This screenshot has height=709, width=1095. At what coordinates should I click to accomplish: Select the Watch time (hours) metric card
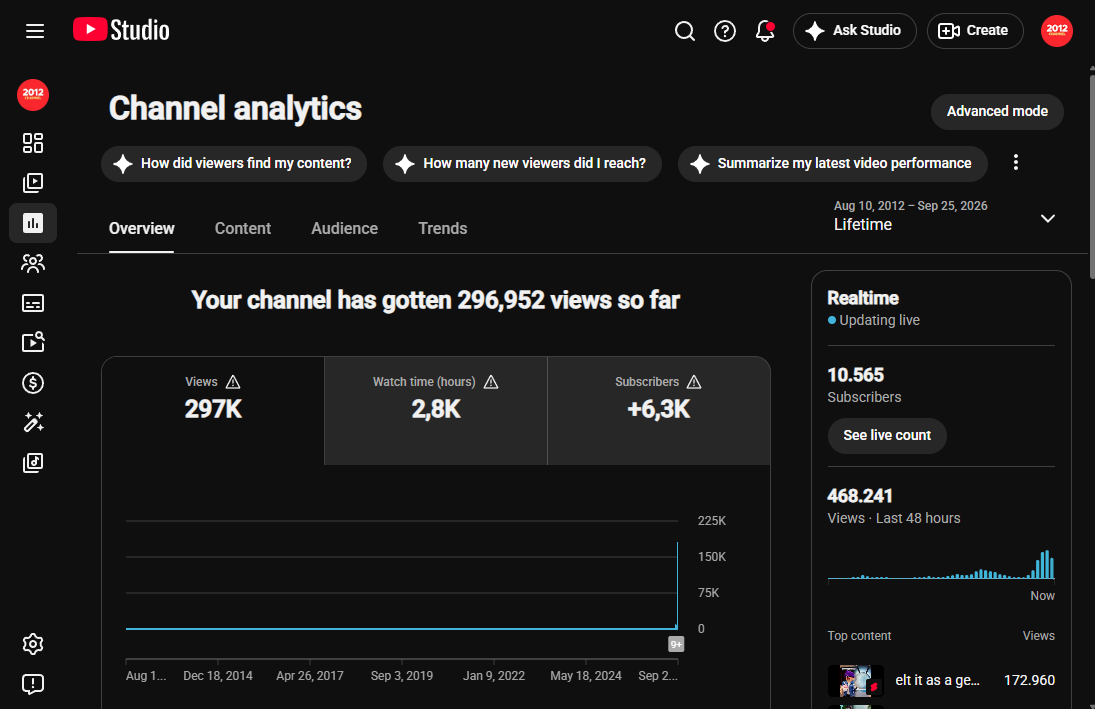tap(436, 411)
